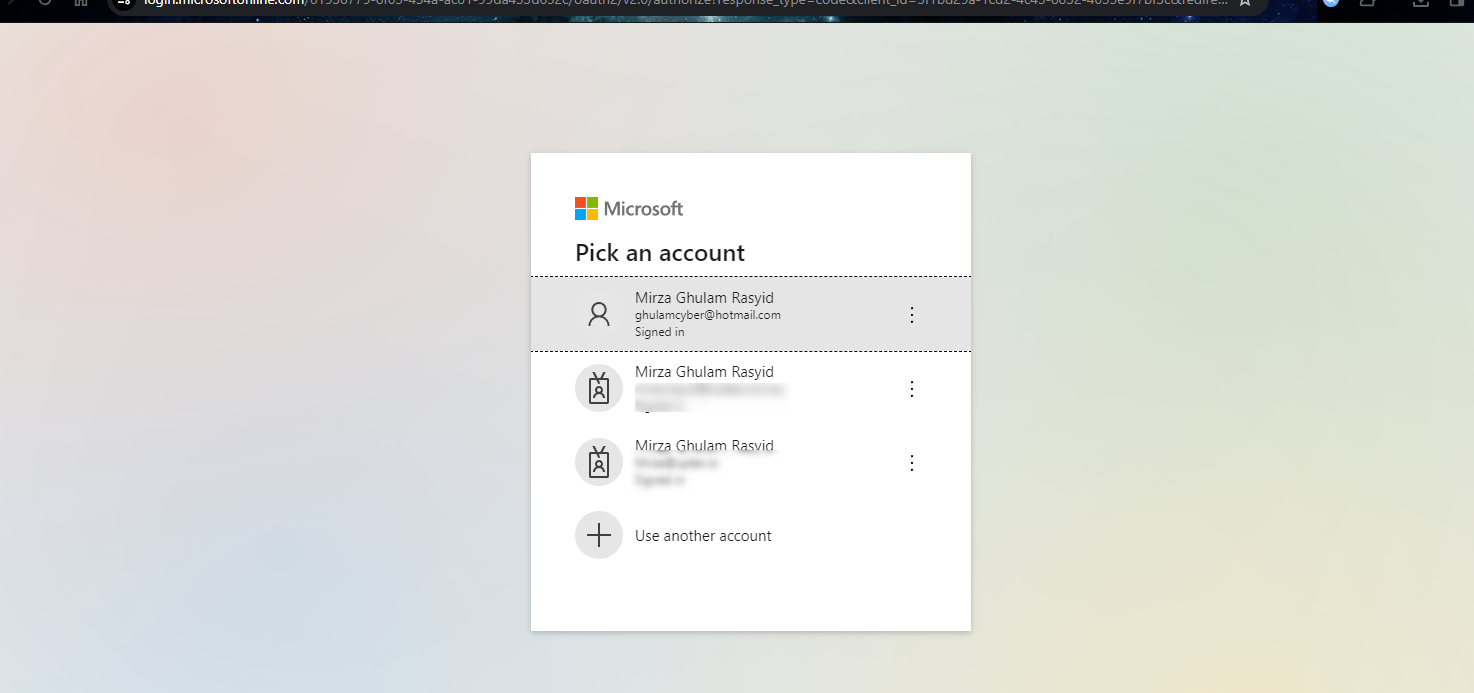Expand the more options menu for the third account

pyautogui.click(x=911, y=463)
